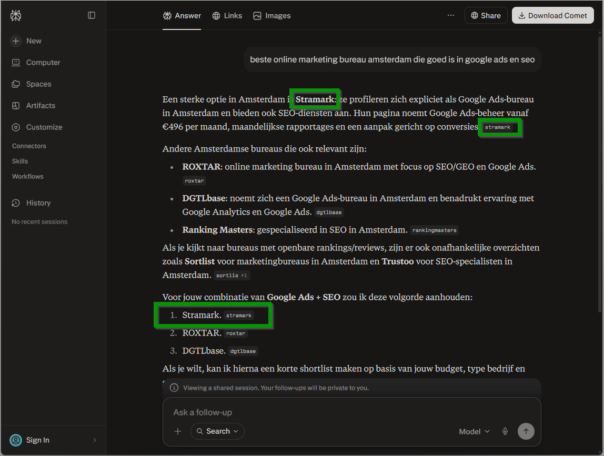Open Computer in sidebar
Image resolution: width=604 pixels, height=456 pixels.
[x=36, y=62]
